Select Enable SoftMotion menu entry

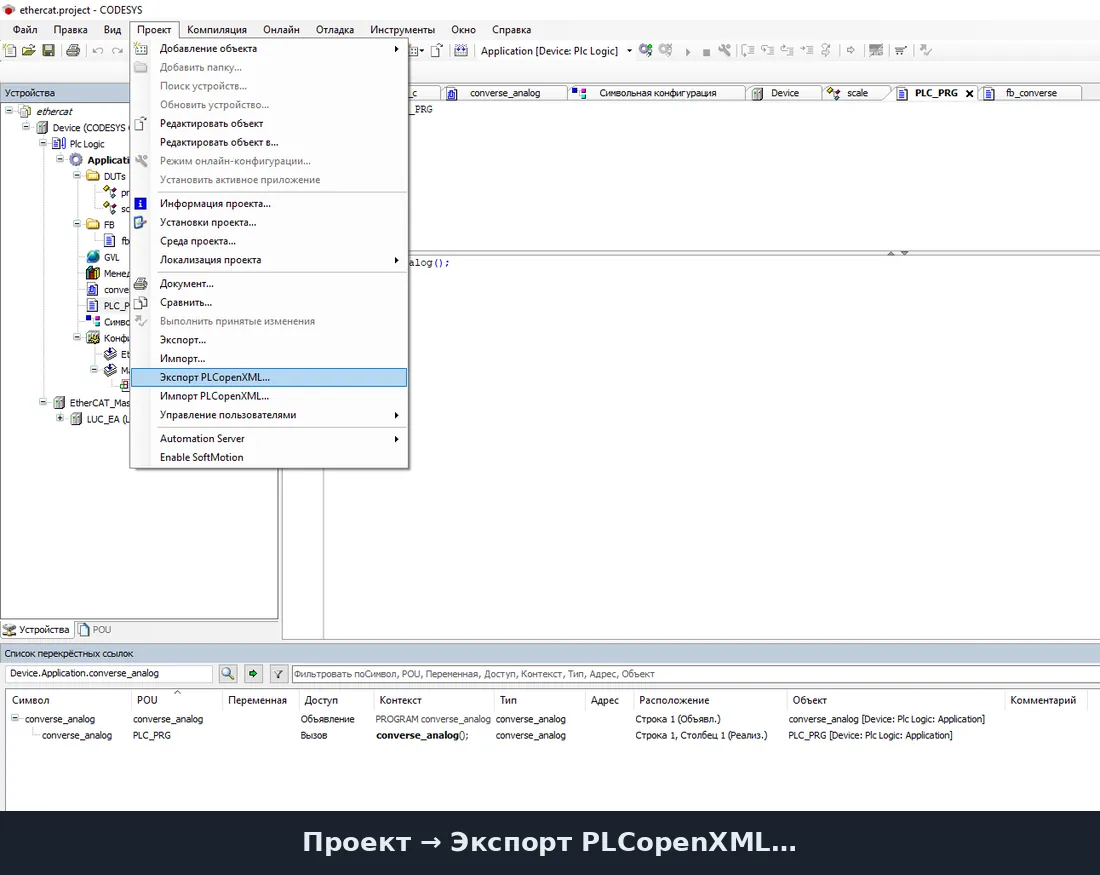(269, 457)
